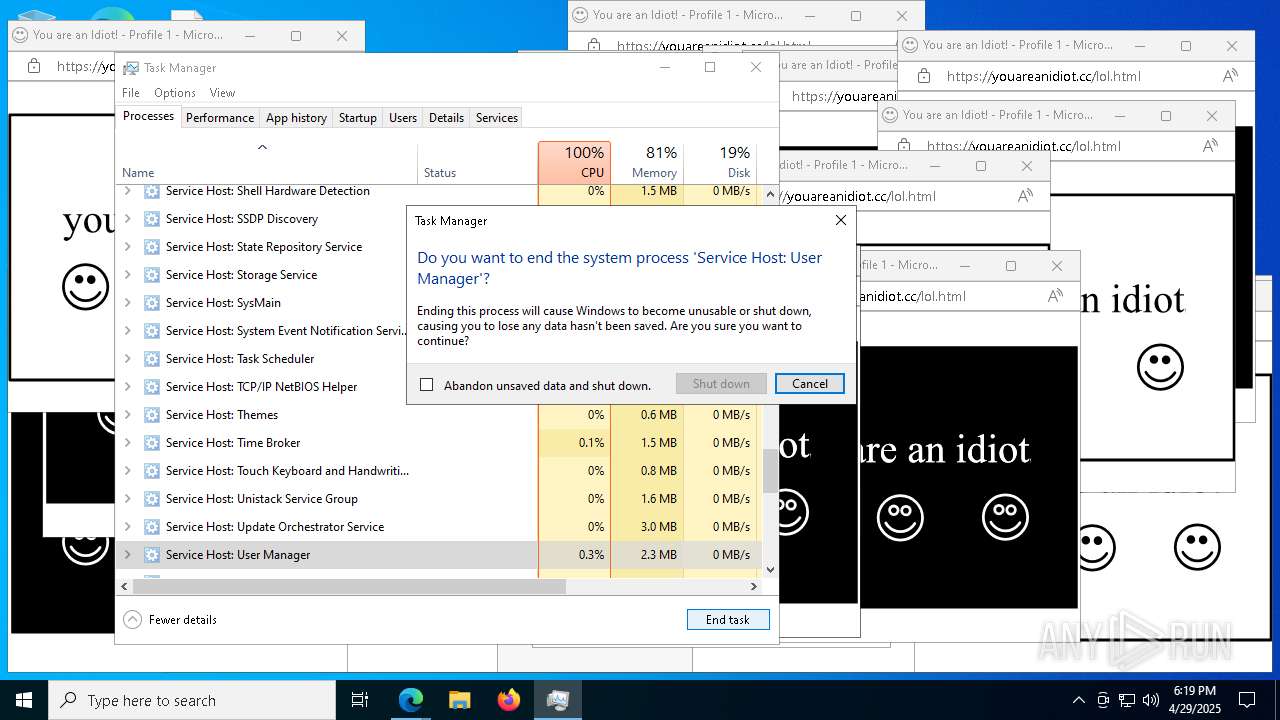
Task: Expand Service Host: Storage Service row
Action: (127, 275)
